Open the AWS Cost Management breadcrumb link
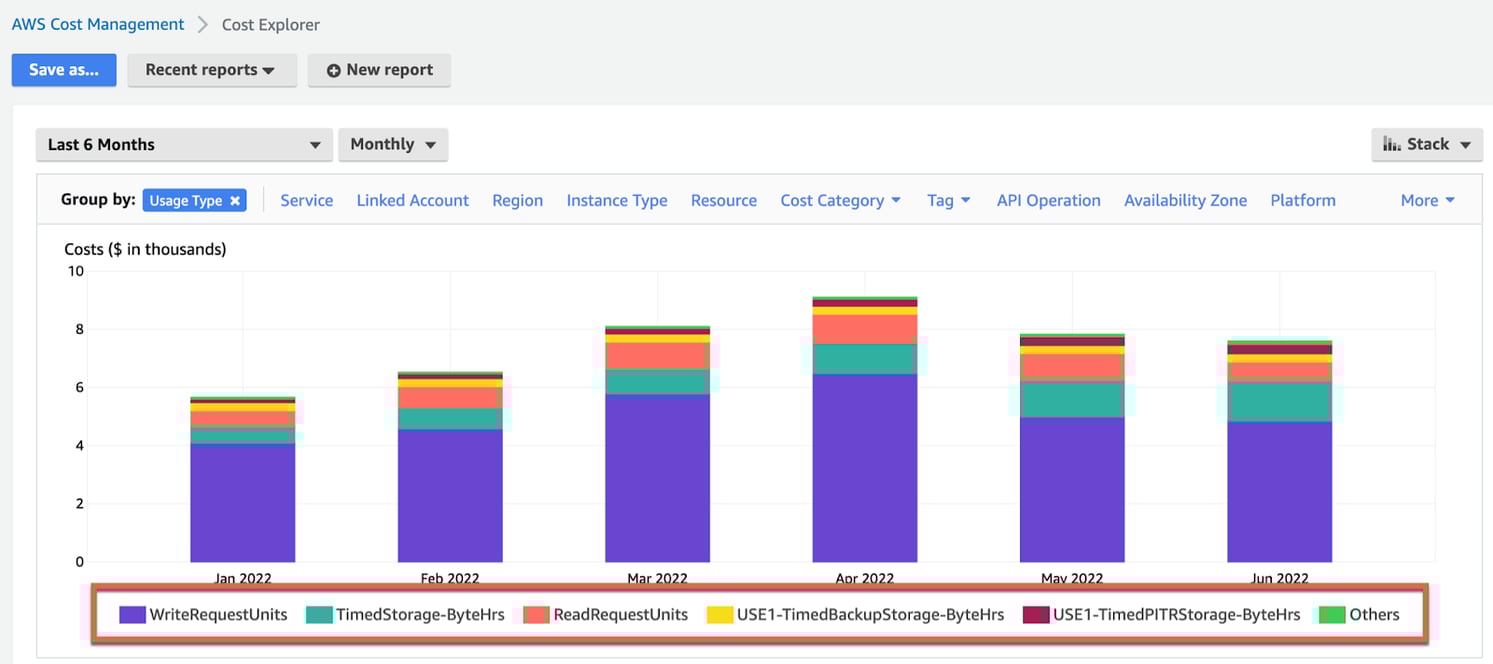Image resolution: width=1493 pixels, height=664 pixels. (x=97, y=23)
